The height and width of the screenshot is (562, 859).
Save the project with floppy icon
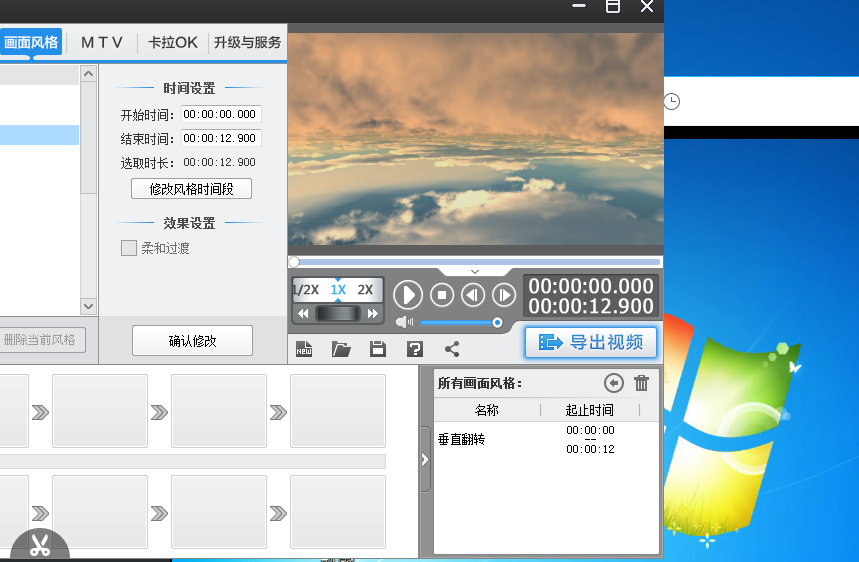tap(378, 349)
